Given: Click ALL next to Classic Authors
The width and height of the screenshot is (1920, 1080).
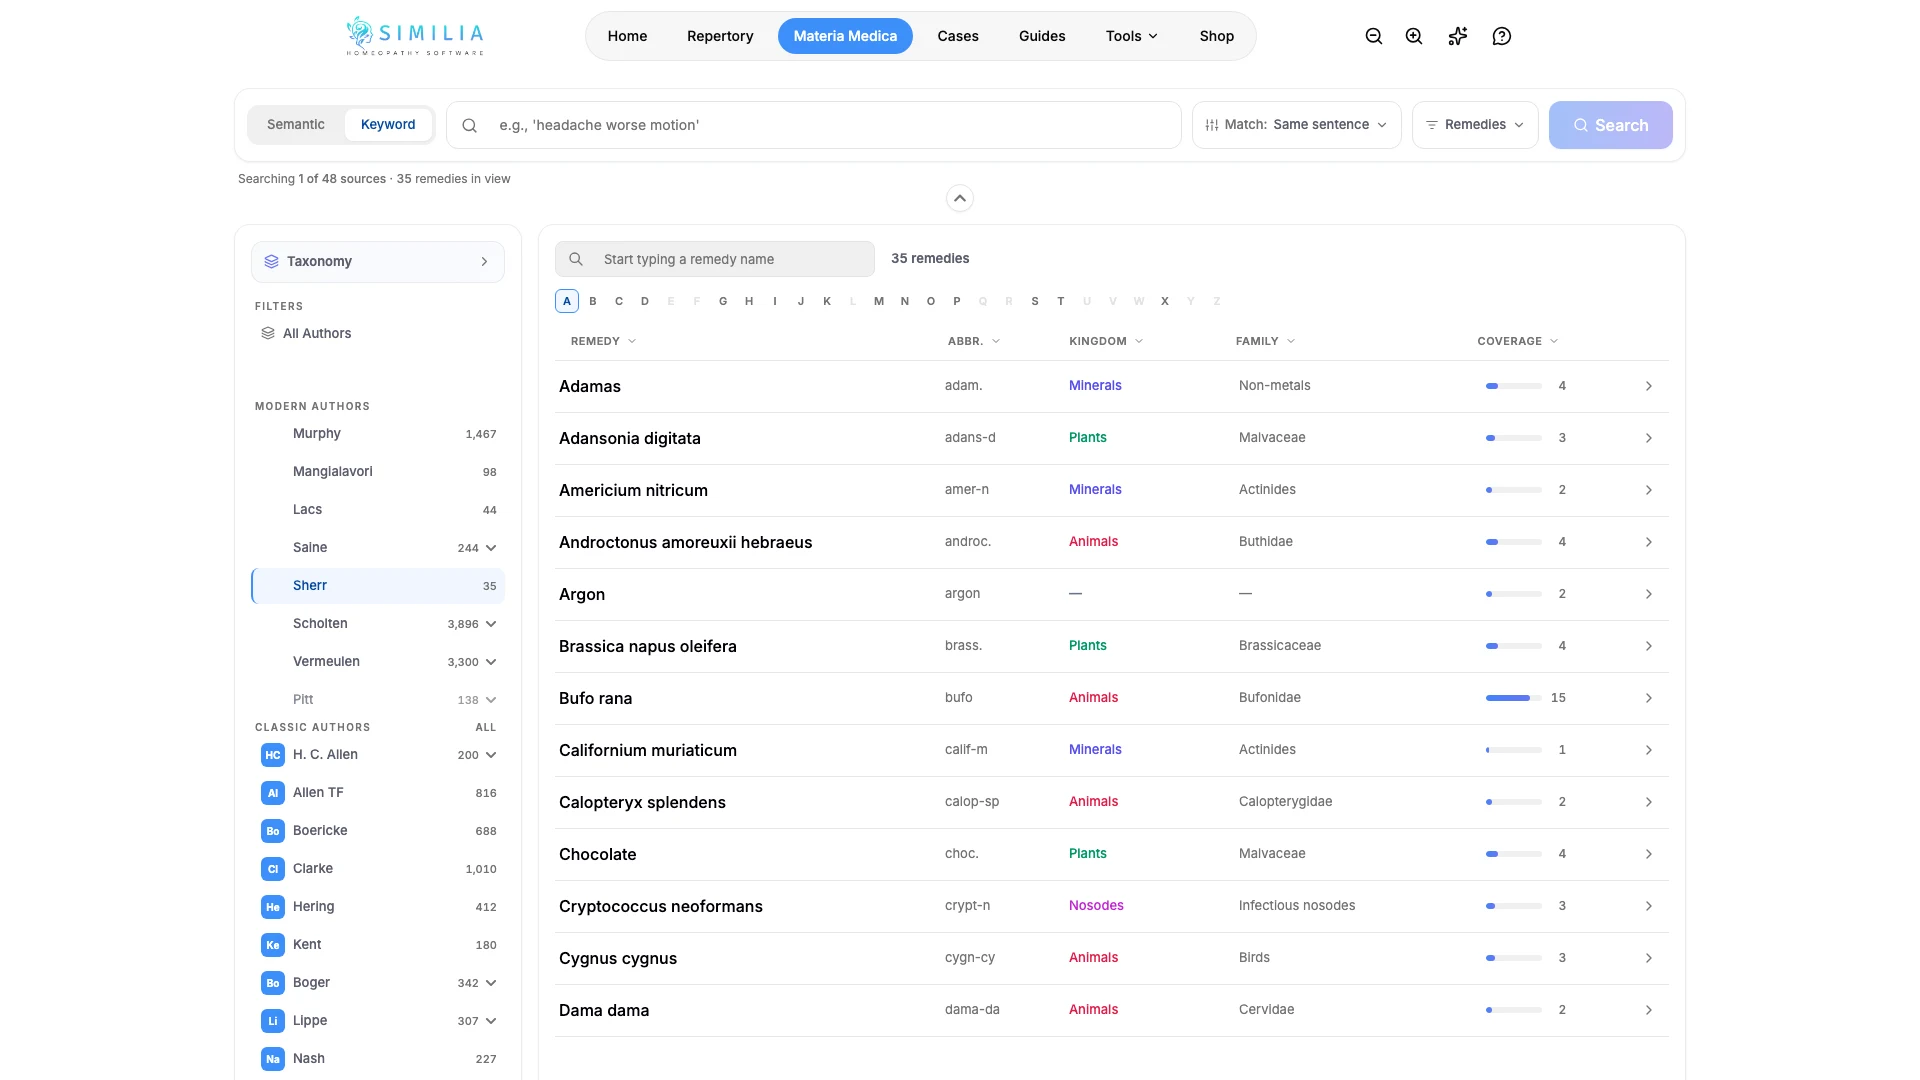Looking at the screenshot, I should click(486, 727).
